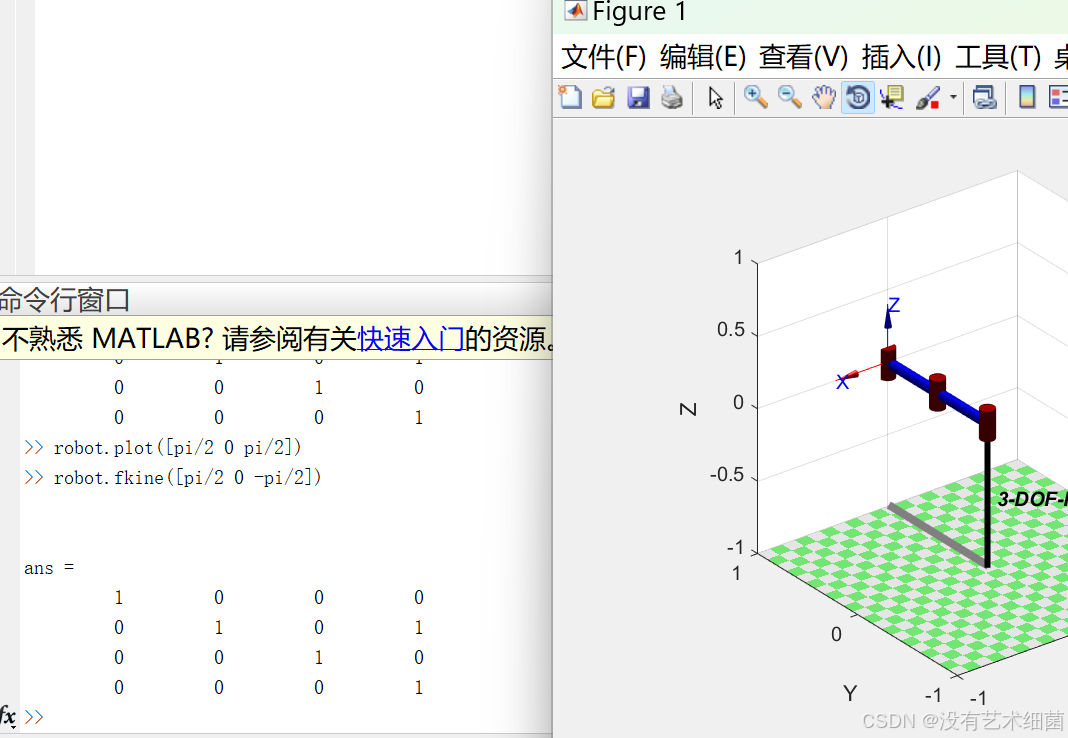Activate the Zoom Out magnifier
This screenshot has width=1068, height=738.
click(x=789, y=97)
